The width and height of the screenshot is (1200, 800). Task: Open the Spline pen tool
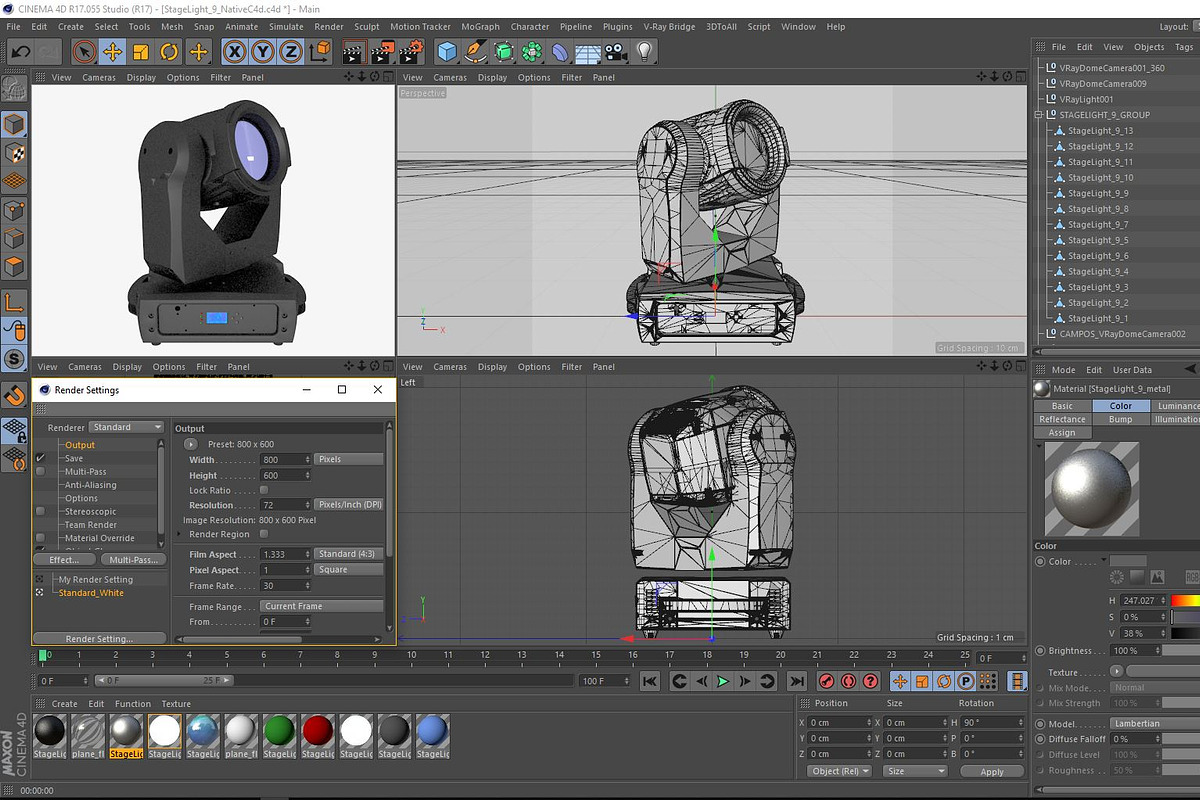[x=476, y=51]
